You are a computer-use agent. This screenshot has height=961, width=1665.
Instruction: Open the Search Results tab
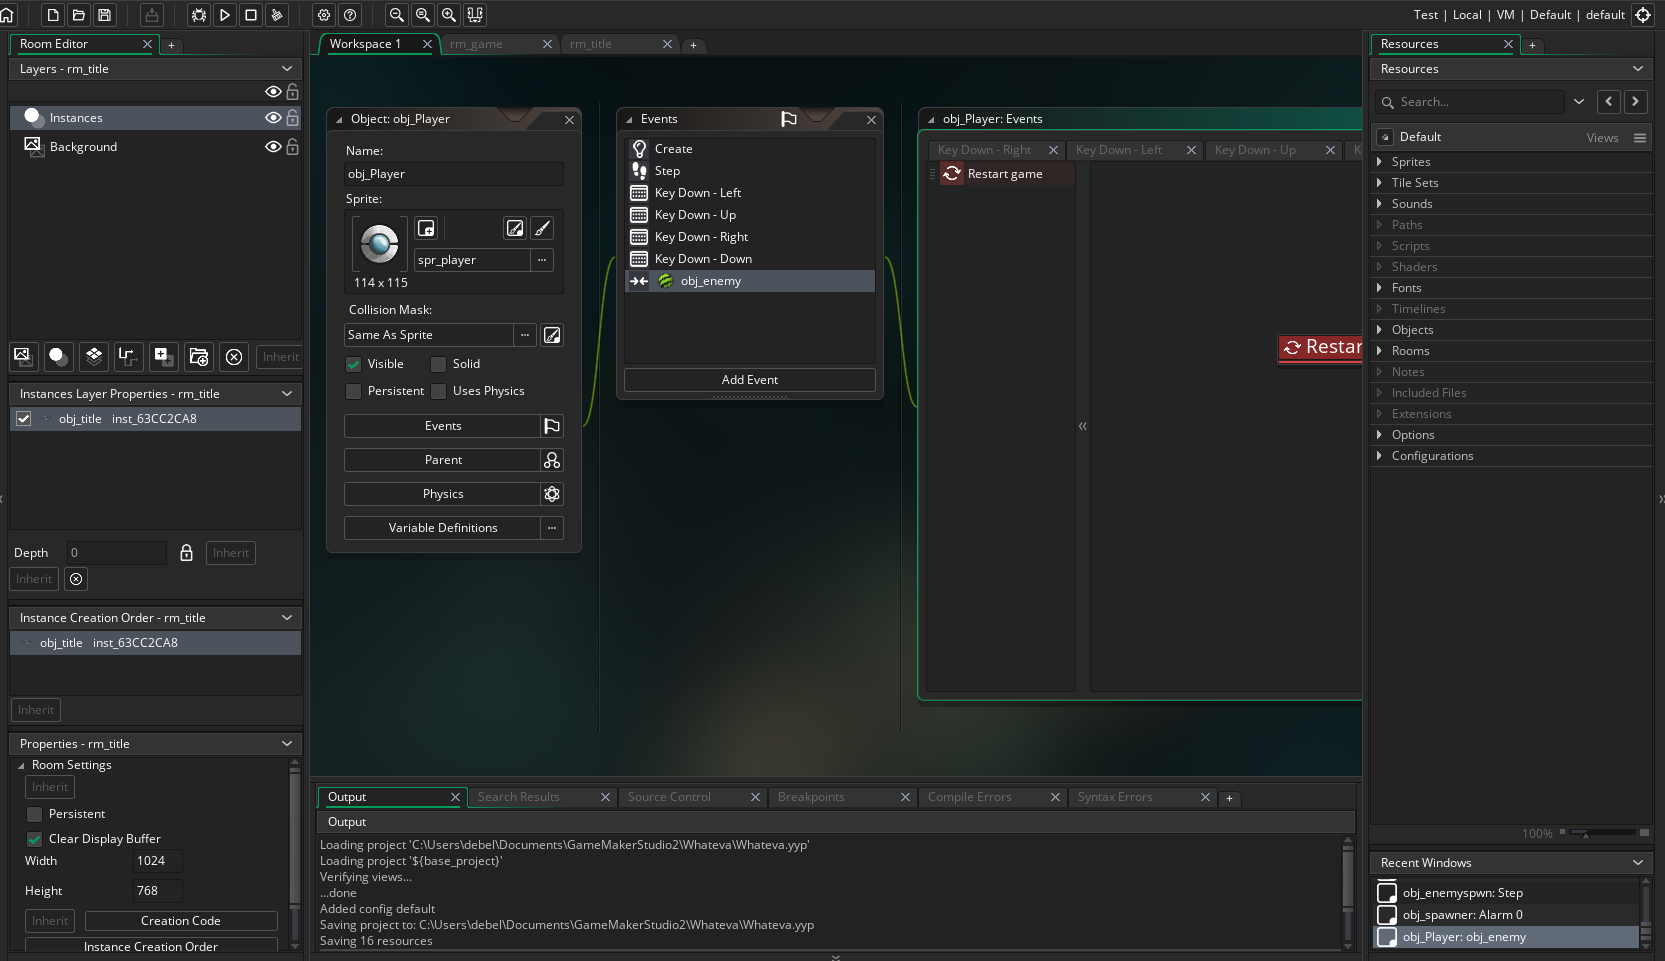(519, 797)
